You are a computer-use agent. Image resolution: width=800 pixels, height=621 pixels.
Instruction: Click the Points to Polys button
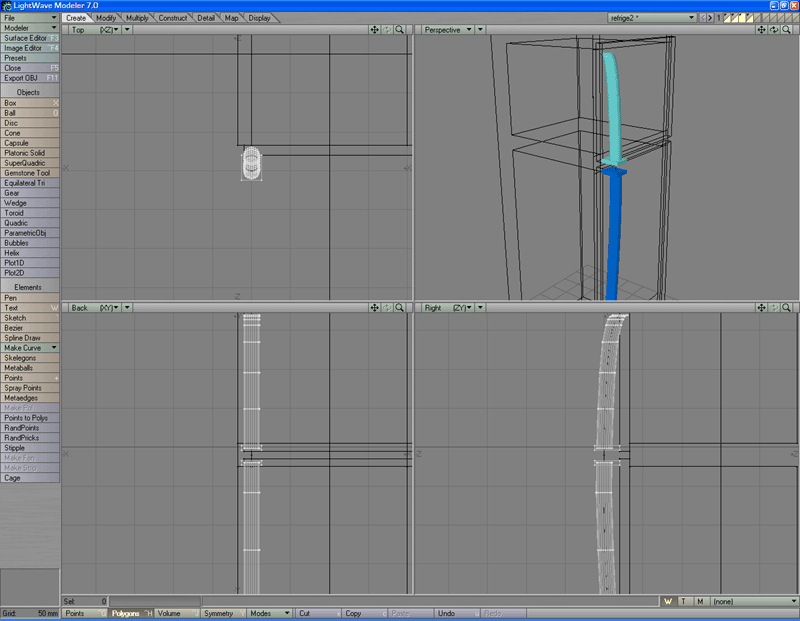pos(30,418)
